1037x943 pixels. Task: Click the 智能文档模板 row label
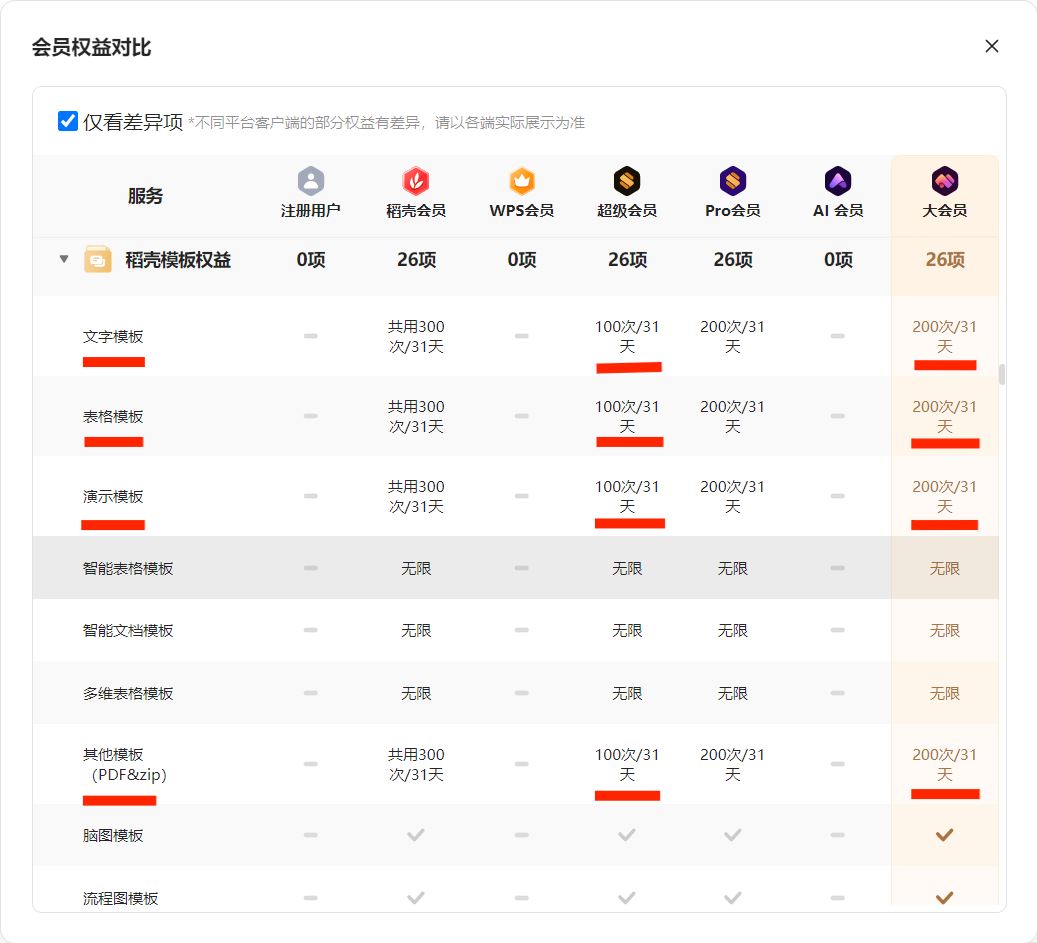[128, 631]
